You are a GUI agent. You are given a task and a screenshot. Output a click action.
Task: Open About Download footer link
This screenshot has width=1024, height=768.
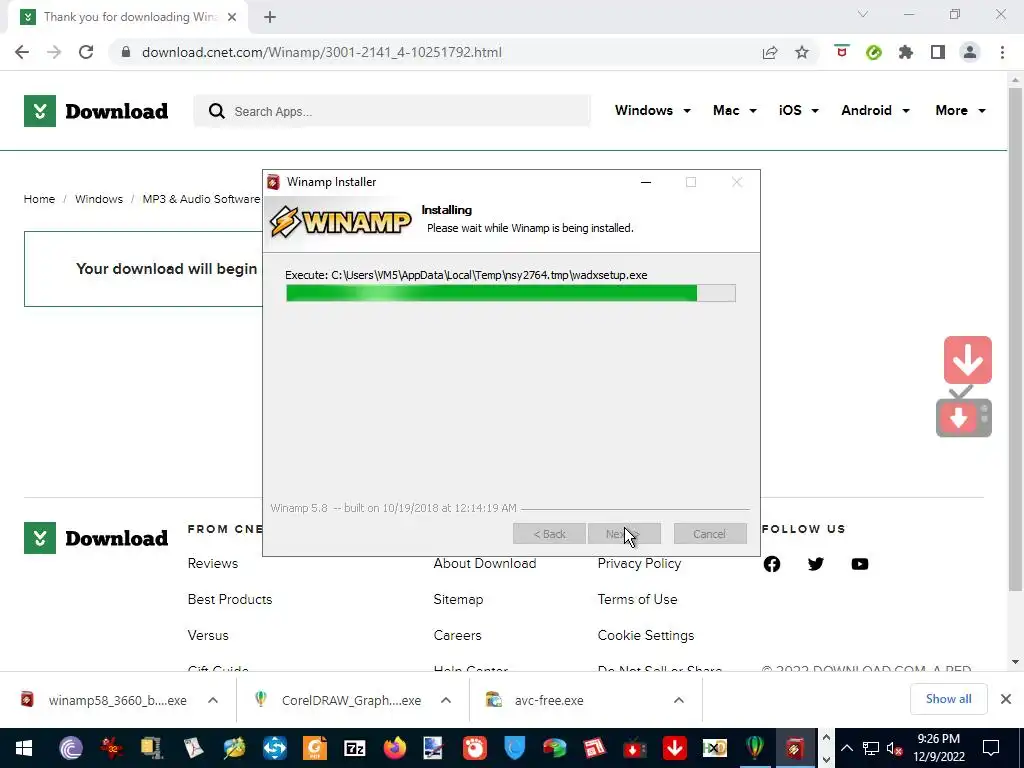pos(485,564)
